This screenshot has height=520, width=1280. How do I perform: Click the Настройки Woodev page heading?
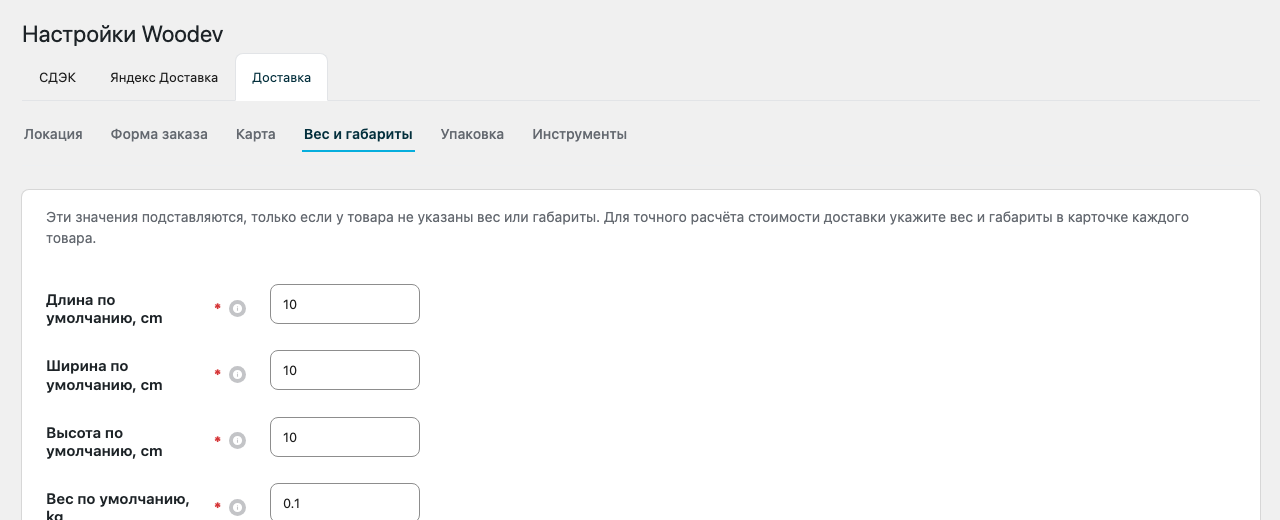pyautogui.click(x=122, y=34)
